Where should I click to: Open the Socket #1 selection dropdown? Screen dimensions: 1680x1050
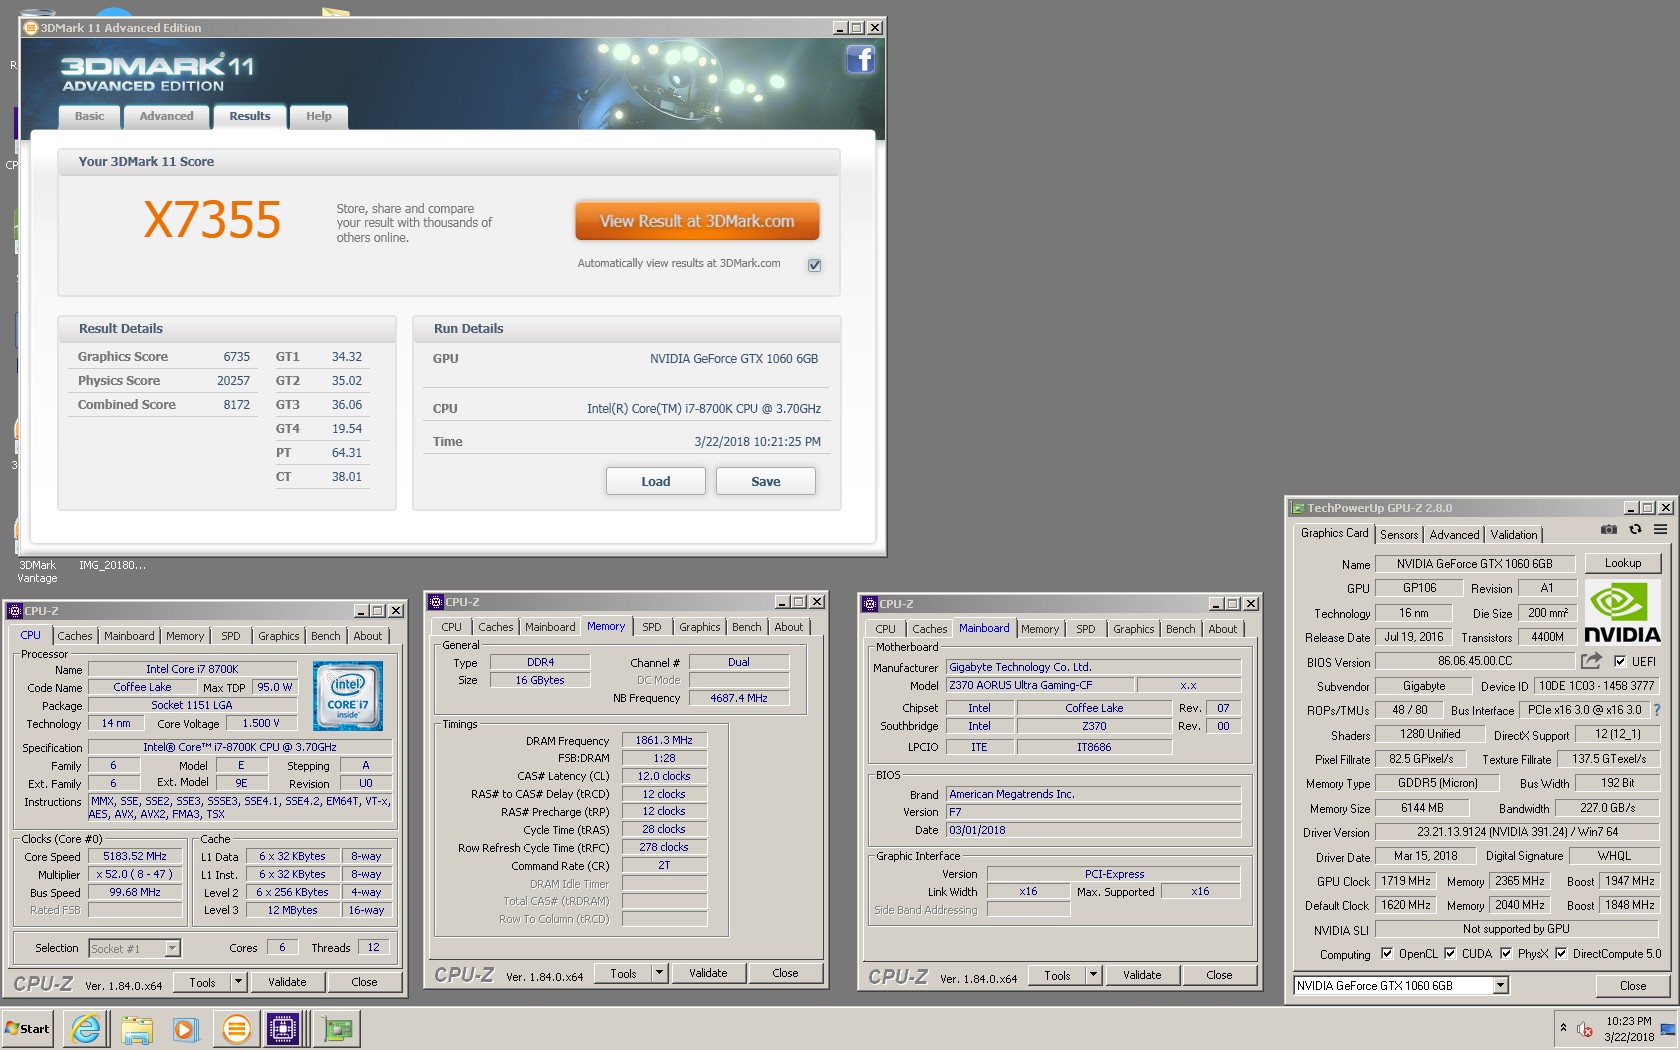tap(172, 948)
